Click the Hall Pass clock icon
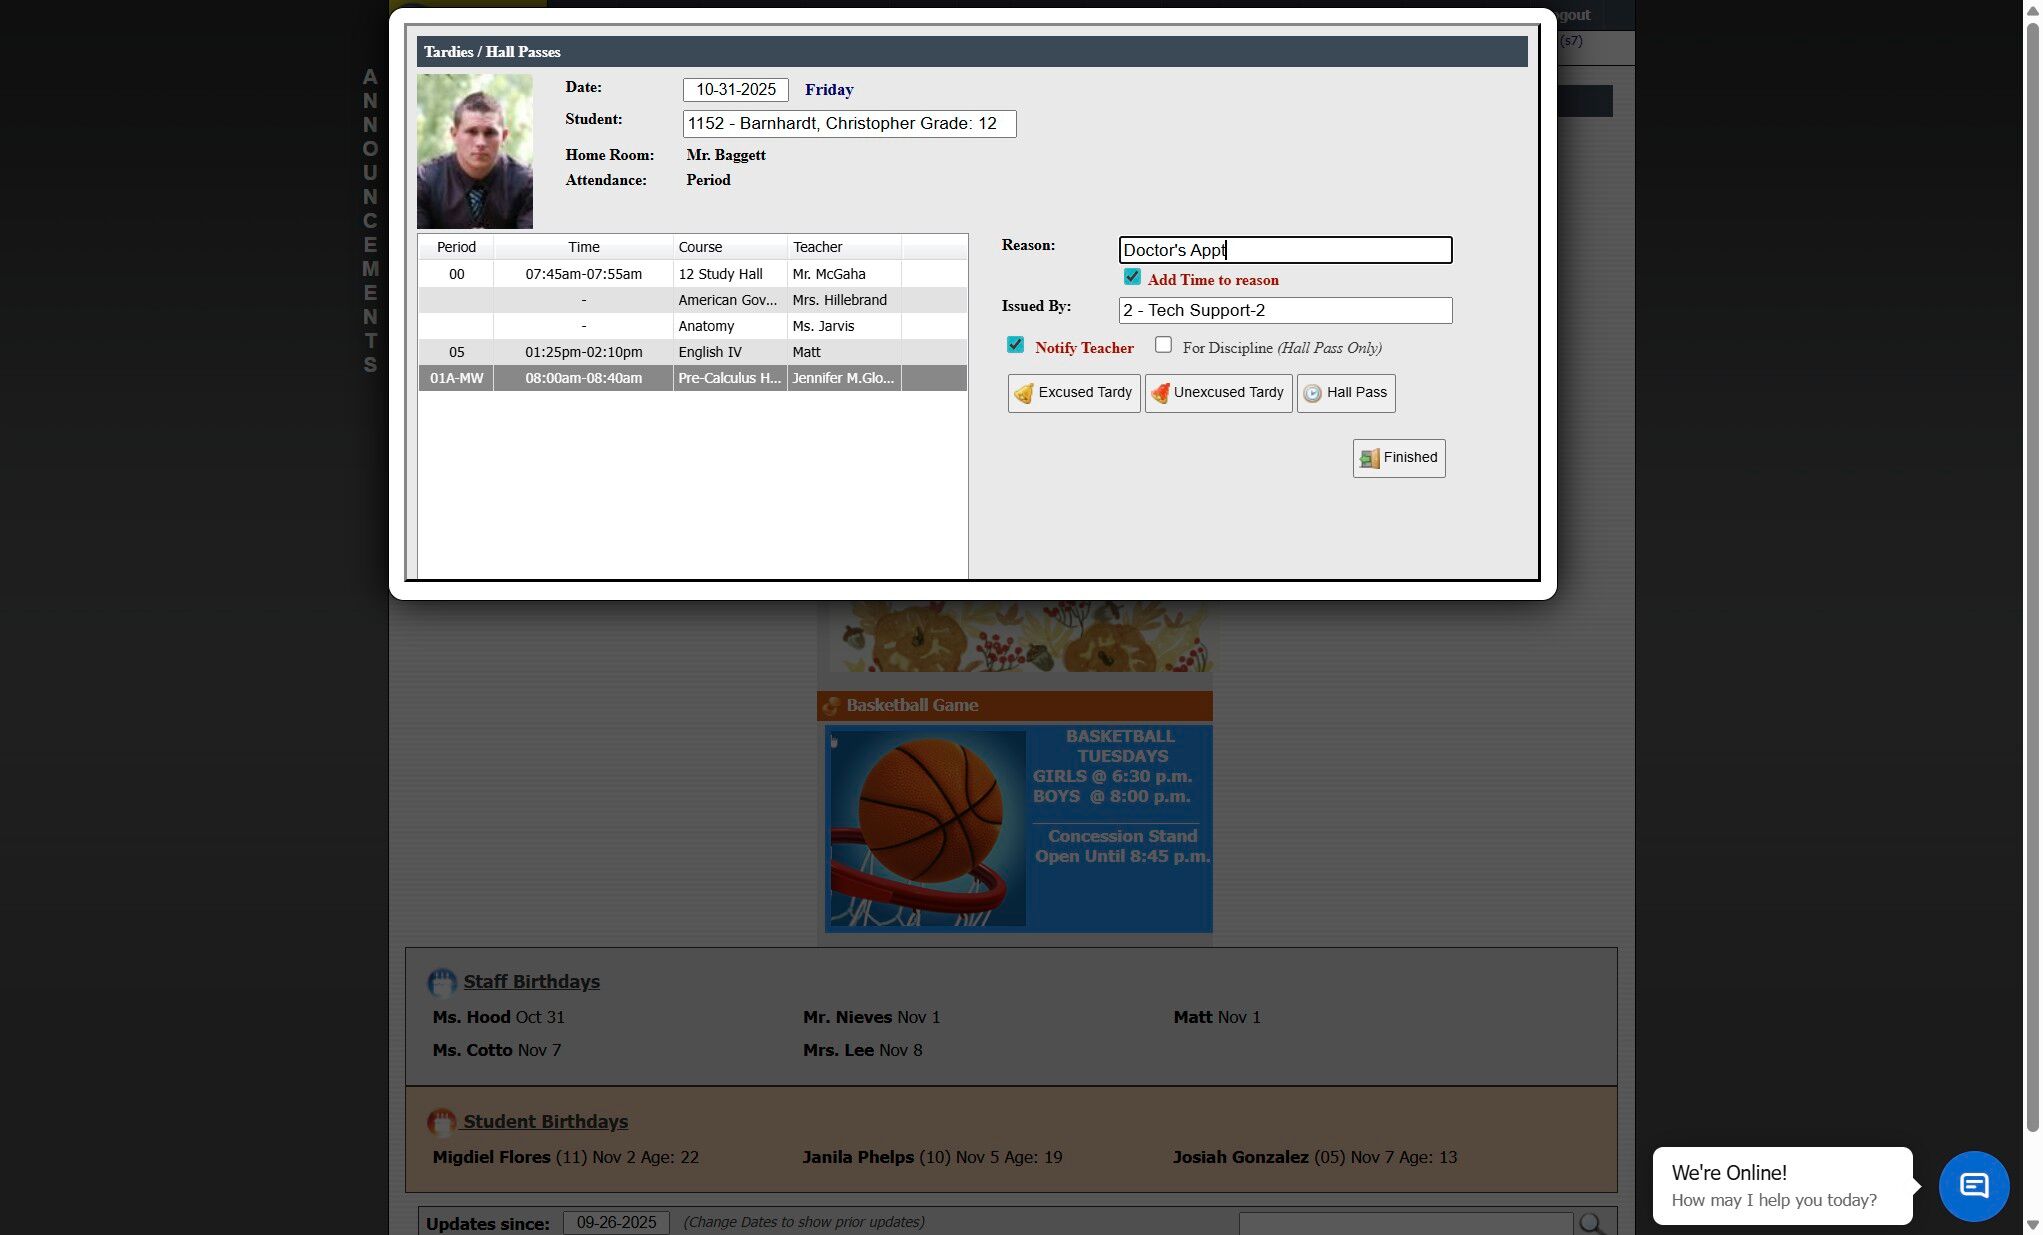This screenshot has height=1235, width=2043. [1312, 393]
